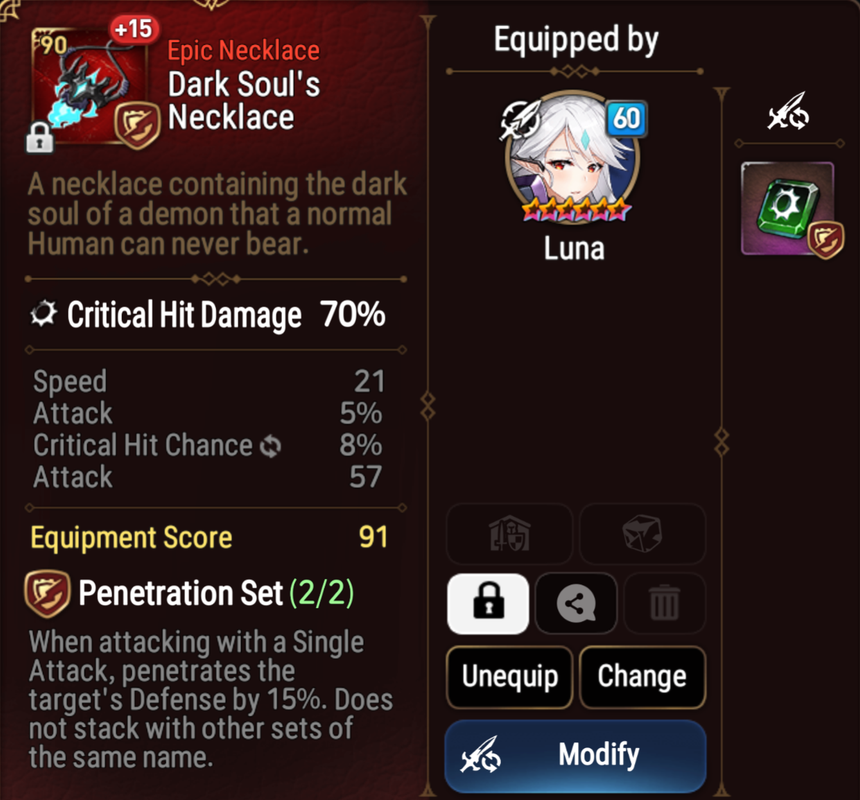The image size is (860, 800).
Task: Click the greyed-out trash delete icon
Action: point(664,604)
